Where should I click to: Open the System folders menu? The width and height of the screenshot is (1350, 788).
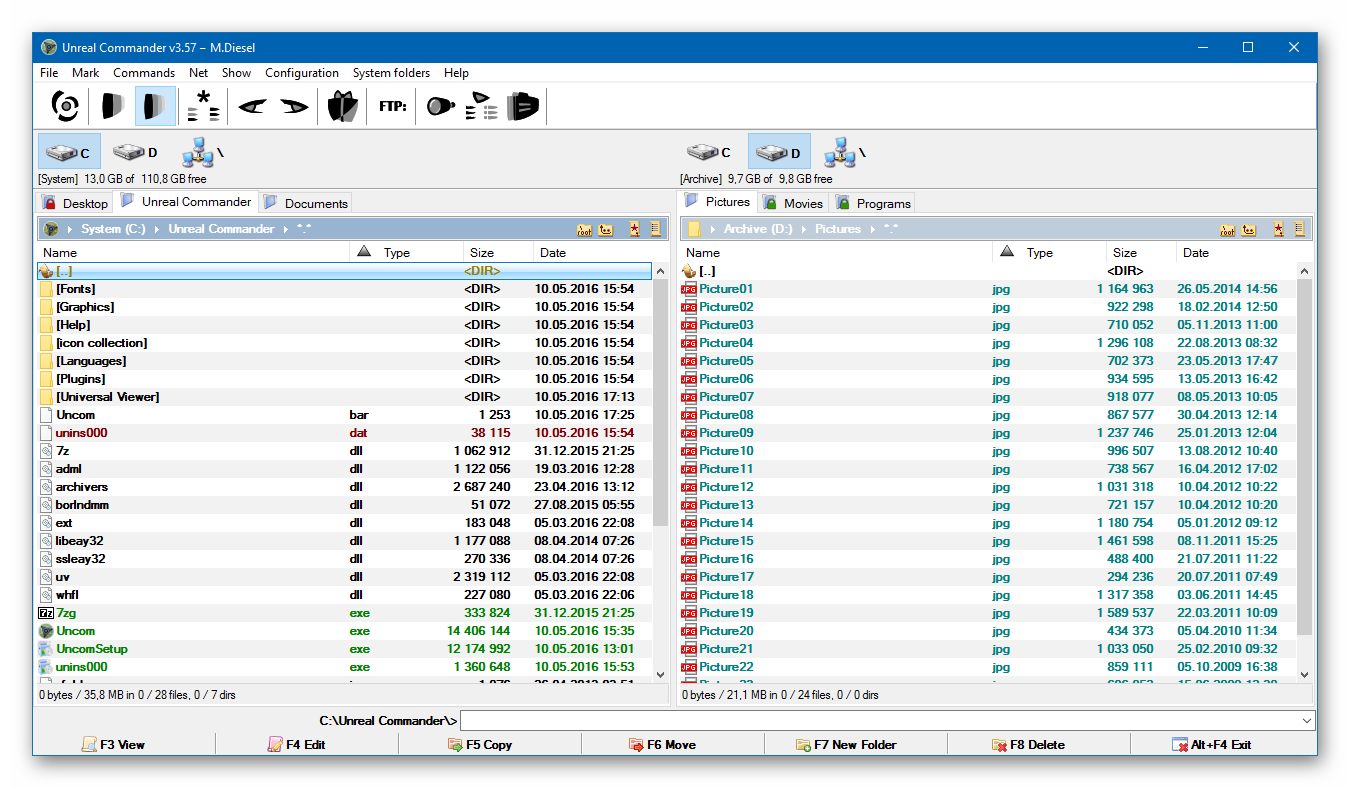pyautogui.click(x=391, y=73)
